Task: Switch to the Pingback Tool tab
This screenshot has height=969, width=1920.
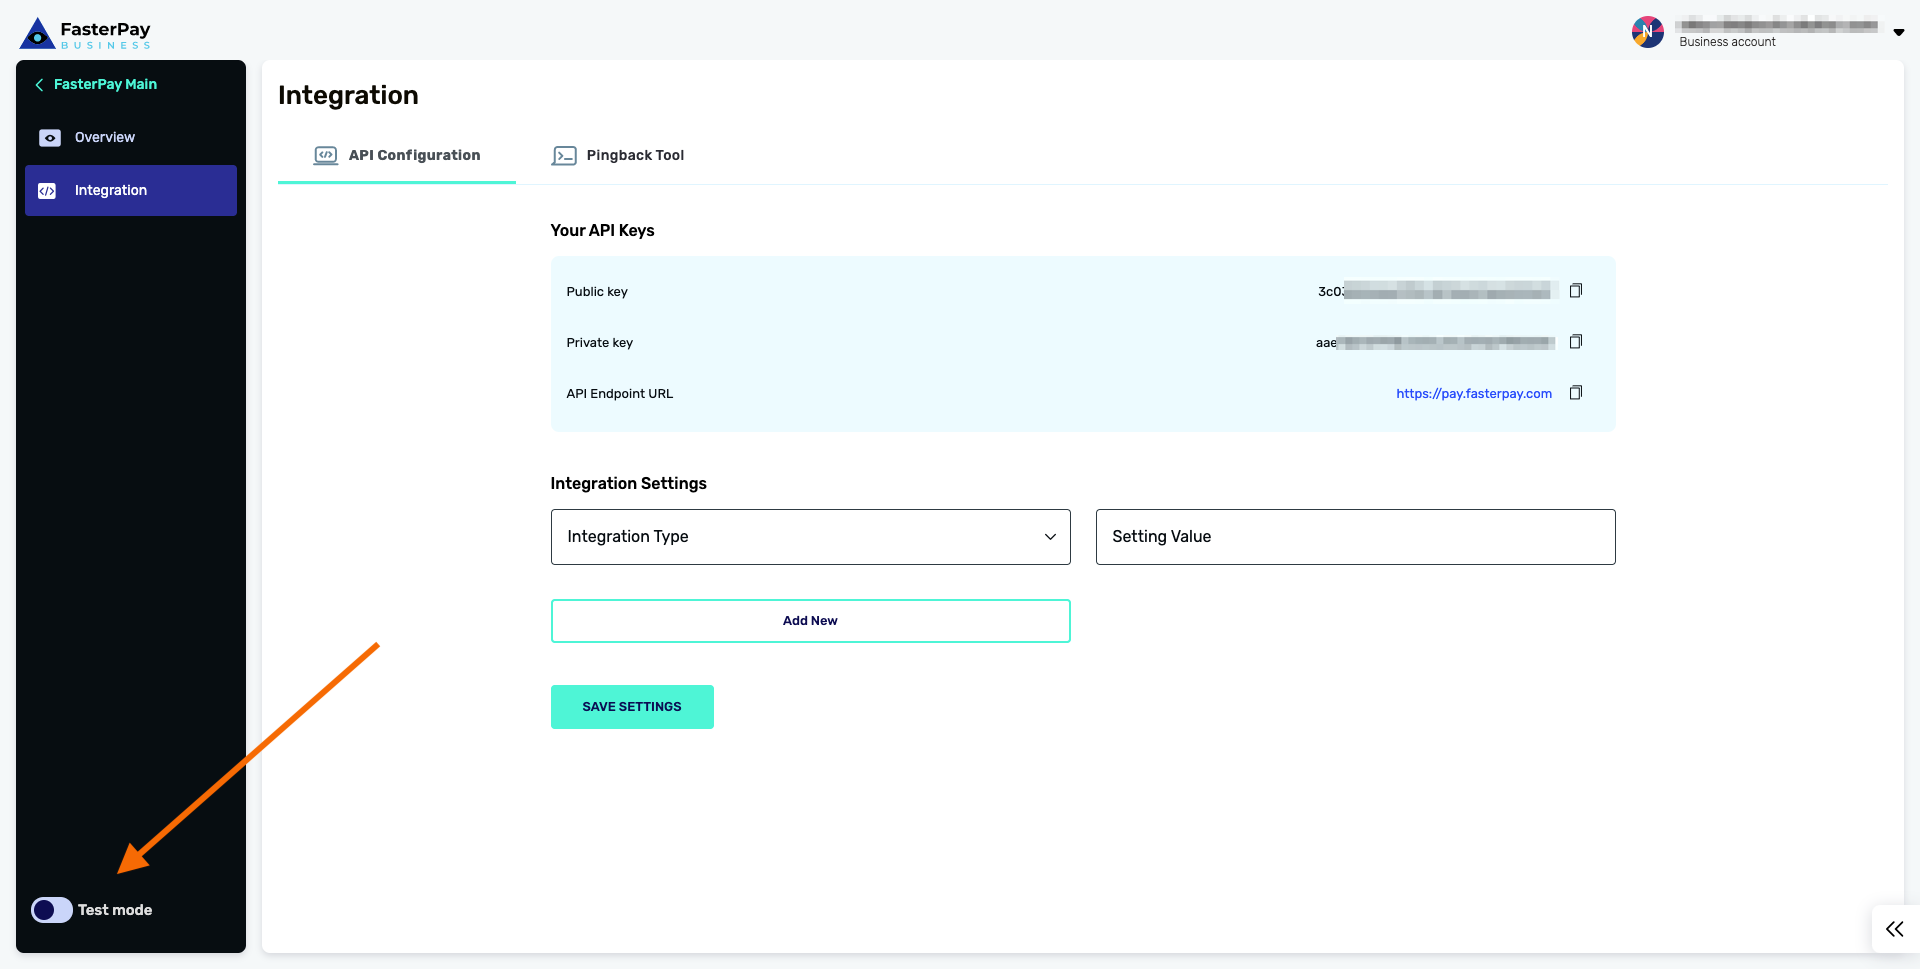Action: [x=618, y=156]
